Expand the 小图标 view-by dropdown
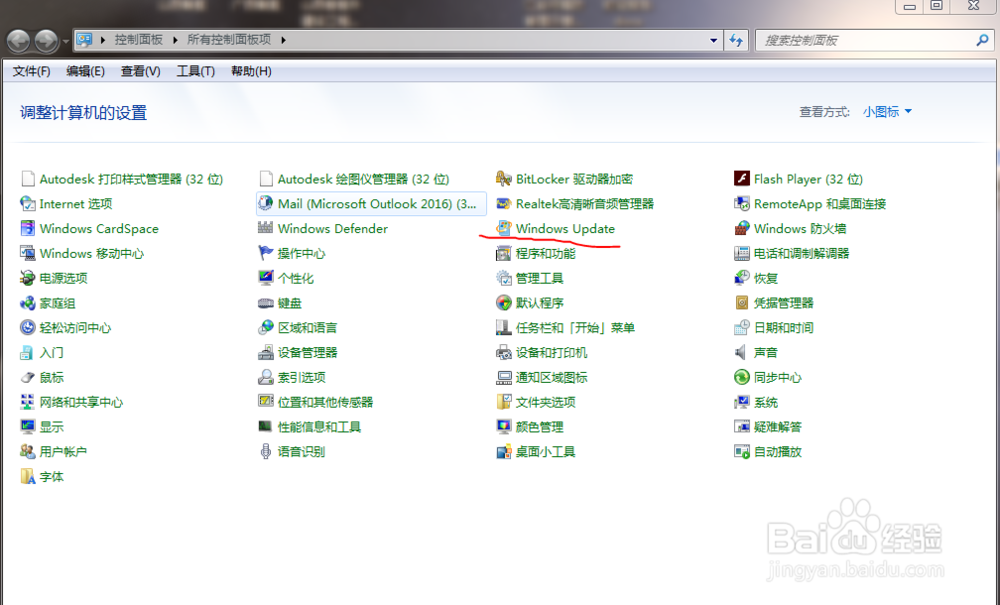 tap(887, 112)
